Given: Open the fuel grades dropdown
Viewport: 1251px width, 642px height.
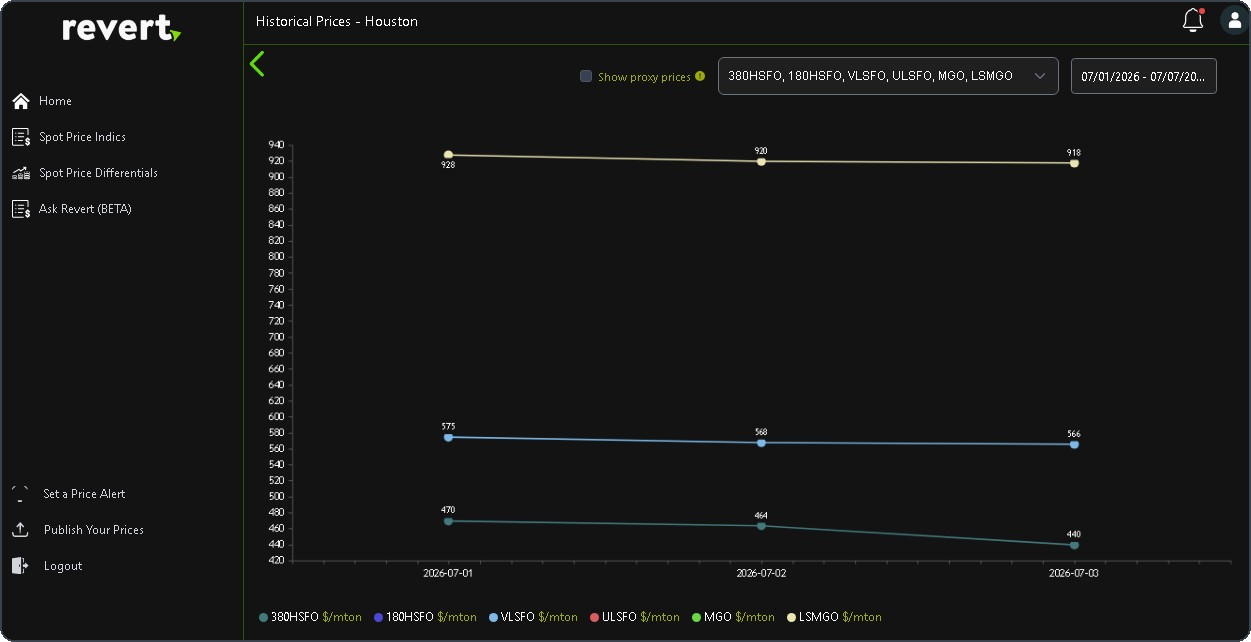Looking at the screenshot, I should pos(888,76).
